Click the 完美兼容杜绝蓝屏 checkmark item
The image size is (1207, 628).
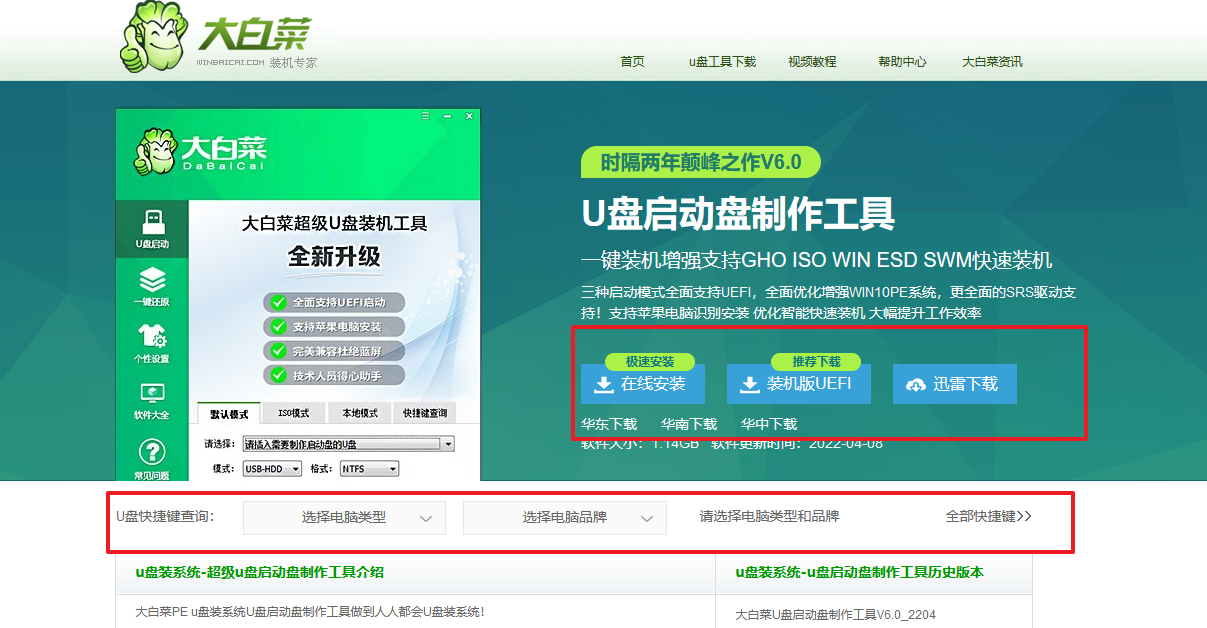(334, 351)
